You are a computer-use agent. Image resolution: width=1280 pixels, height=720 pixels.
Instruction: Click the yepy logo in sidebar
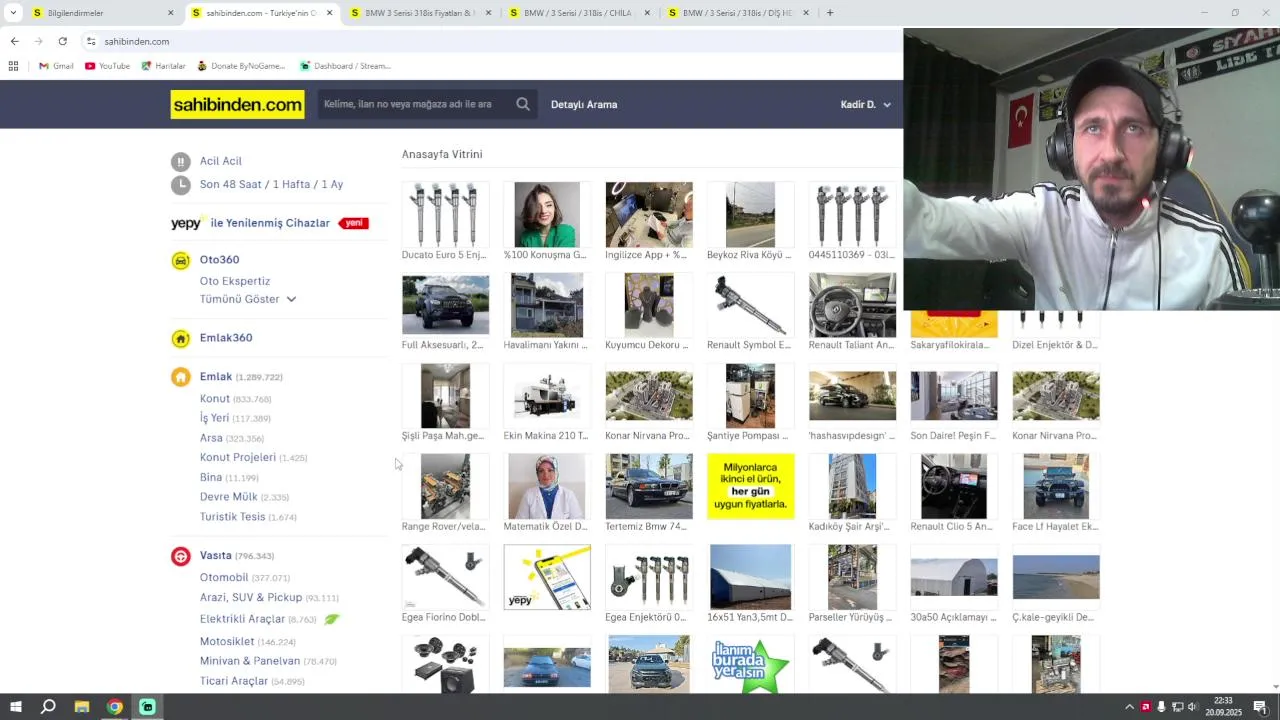coord(187,223)
